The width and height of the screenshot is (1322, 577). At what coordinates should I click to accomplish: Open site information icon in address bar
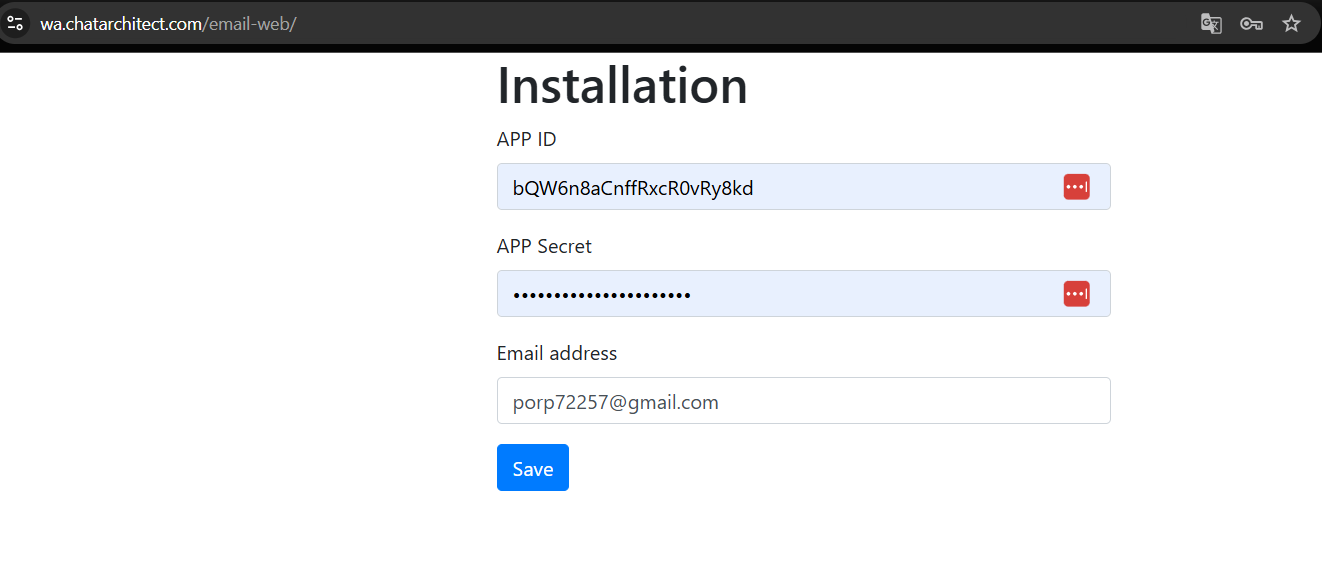click(x=15, y=23)
